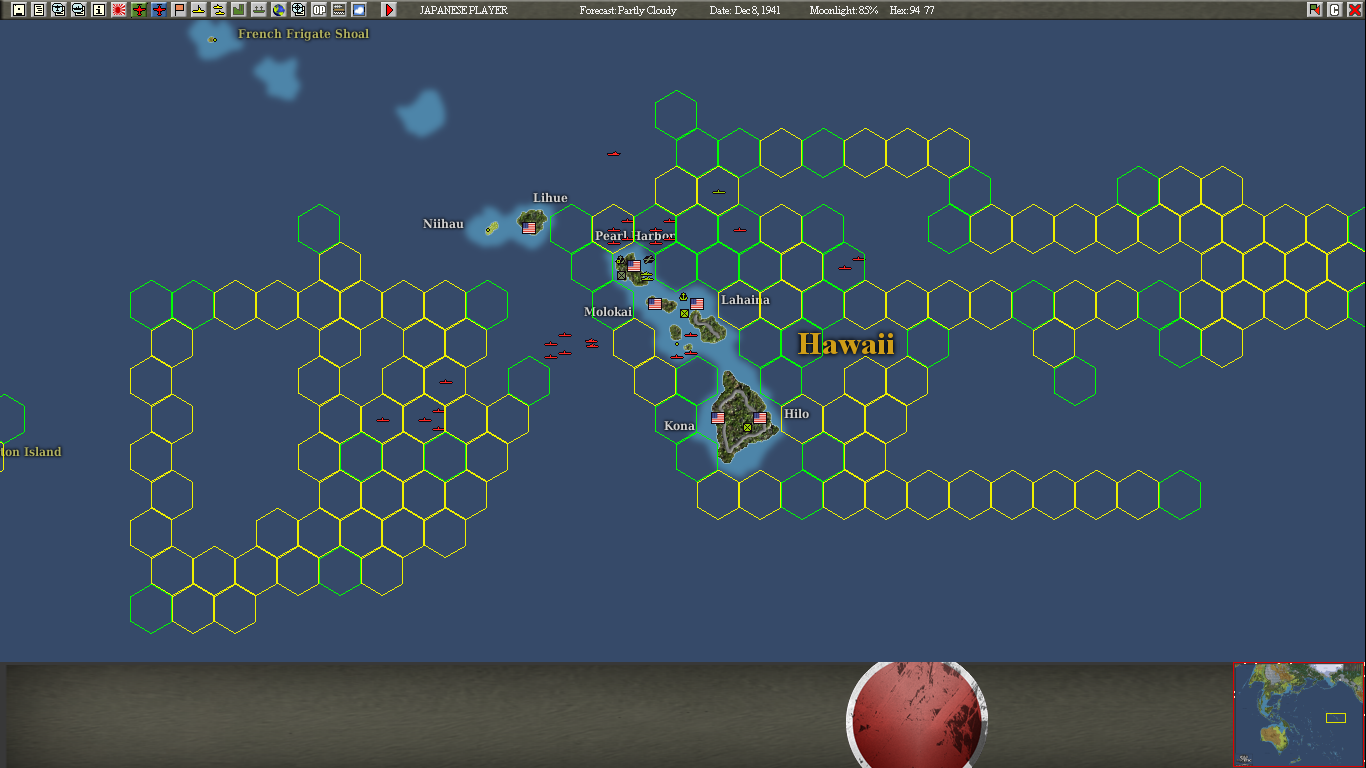The height and width of the screenshot is (768, 1366).
Task: Select the Lihue base flag
Action: [x=529, y=228]
